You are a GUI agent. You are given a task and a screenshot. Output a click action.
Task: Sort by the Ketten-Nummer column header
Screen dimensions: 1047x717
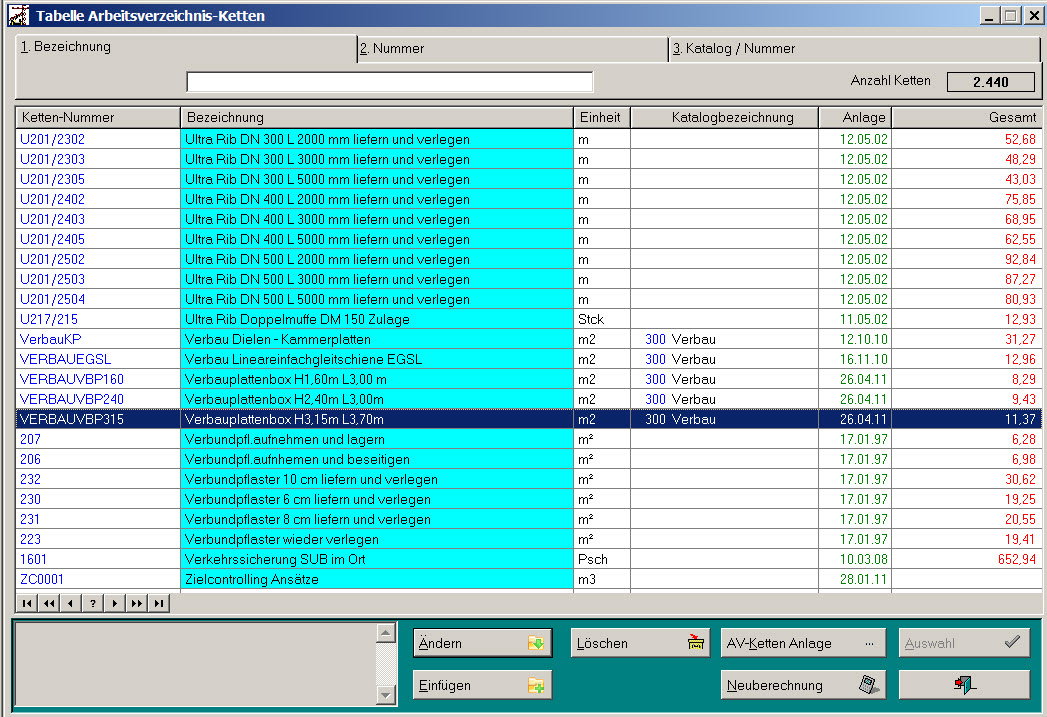(98, 118)
